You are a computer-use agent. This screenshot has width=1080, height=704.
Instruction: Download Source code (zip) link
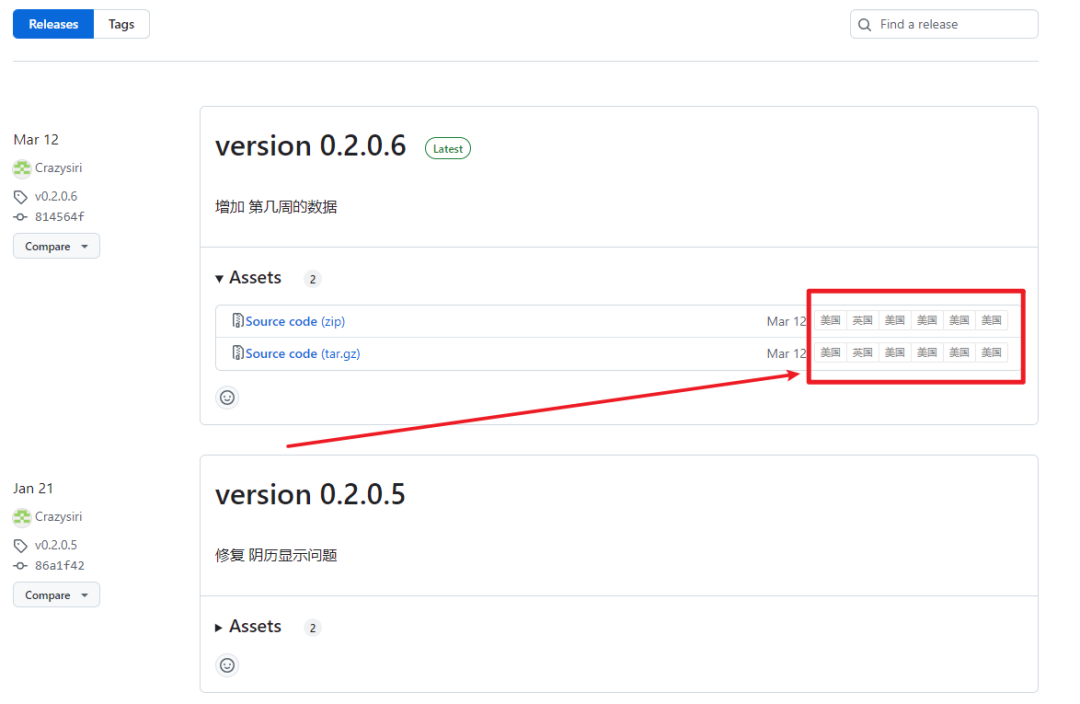tap(295, 321)
